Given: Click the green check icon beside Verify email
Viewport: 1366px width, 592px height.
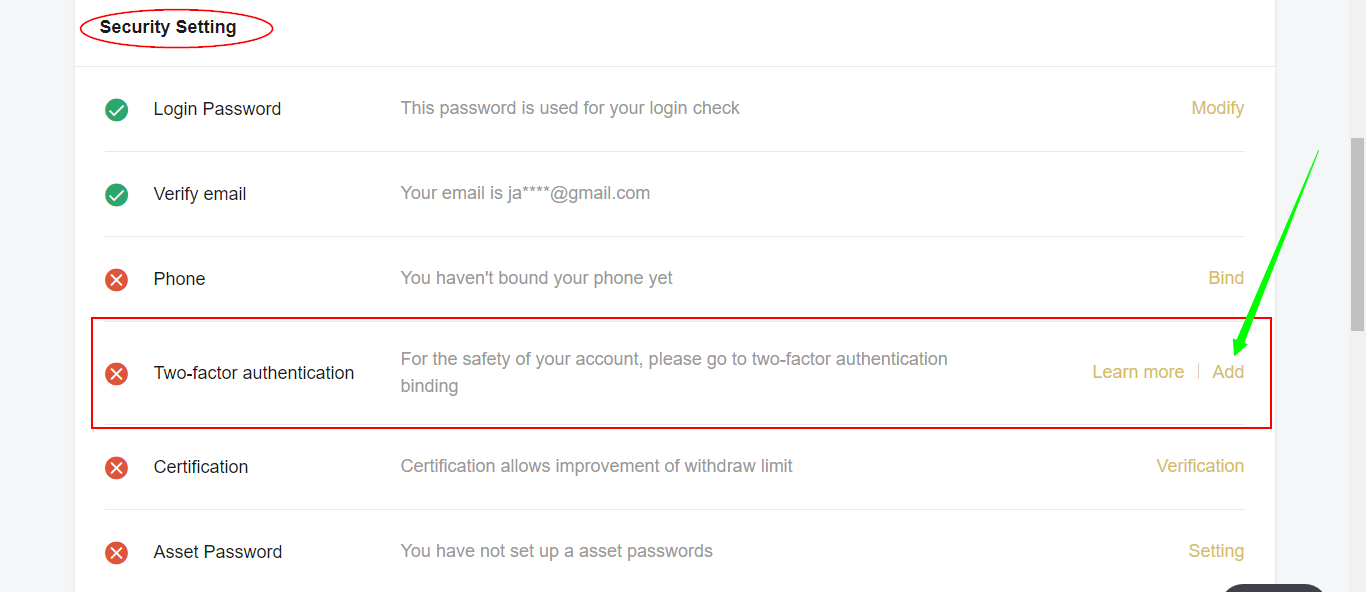Looking at the screenshot, I should [x=117, y=194].
